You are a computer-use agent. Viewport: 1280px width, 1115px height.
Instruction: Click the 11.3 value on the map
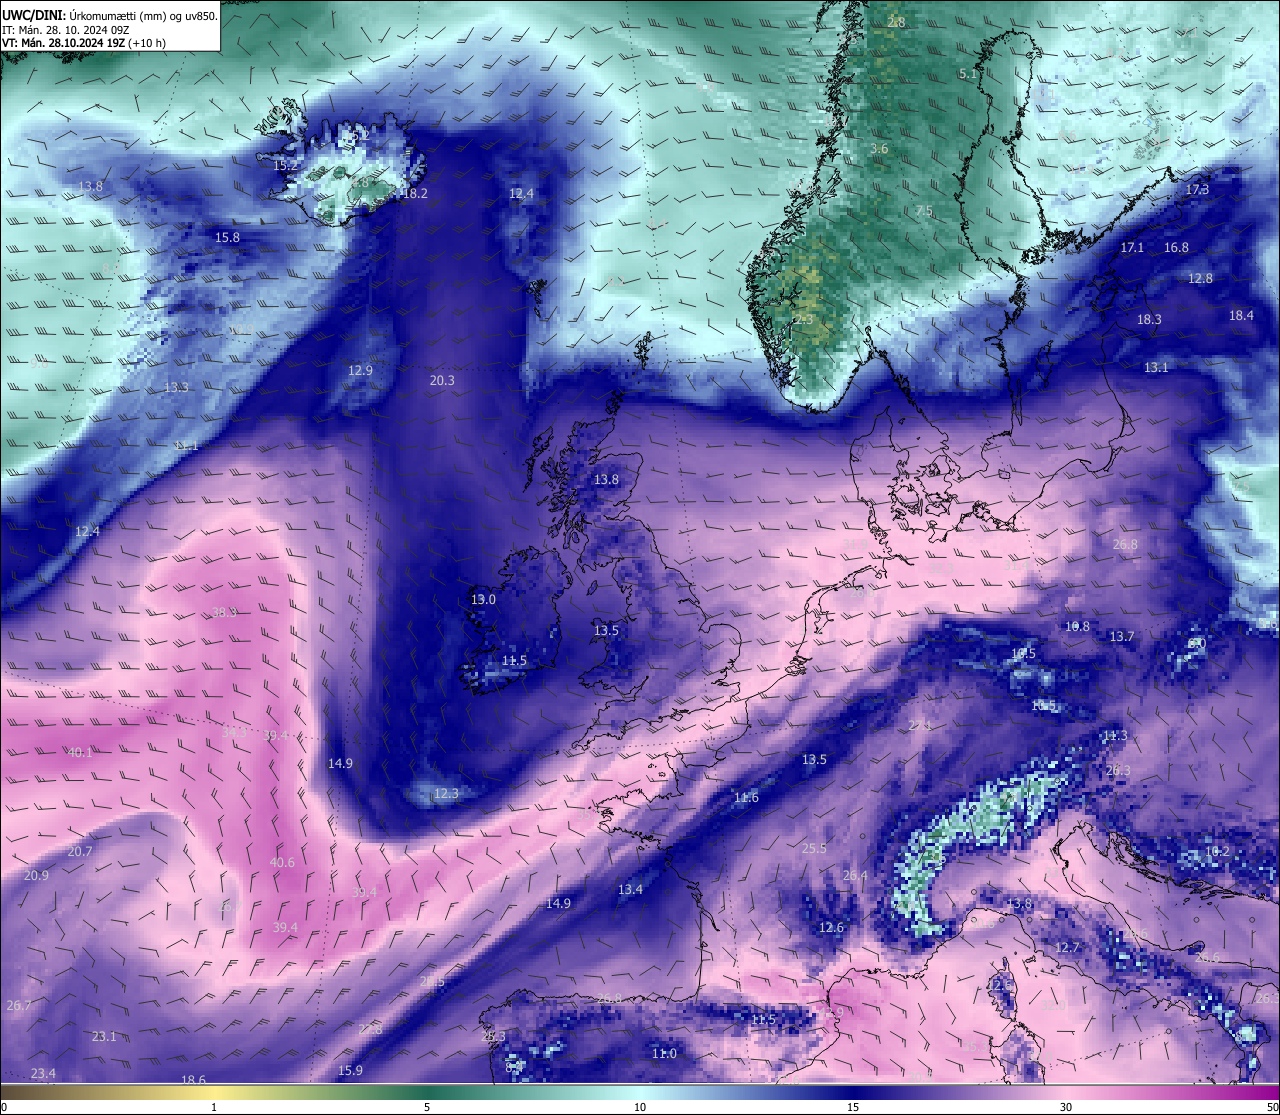click(1114, 735)
